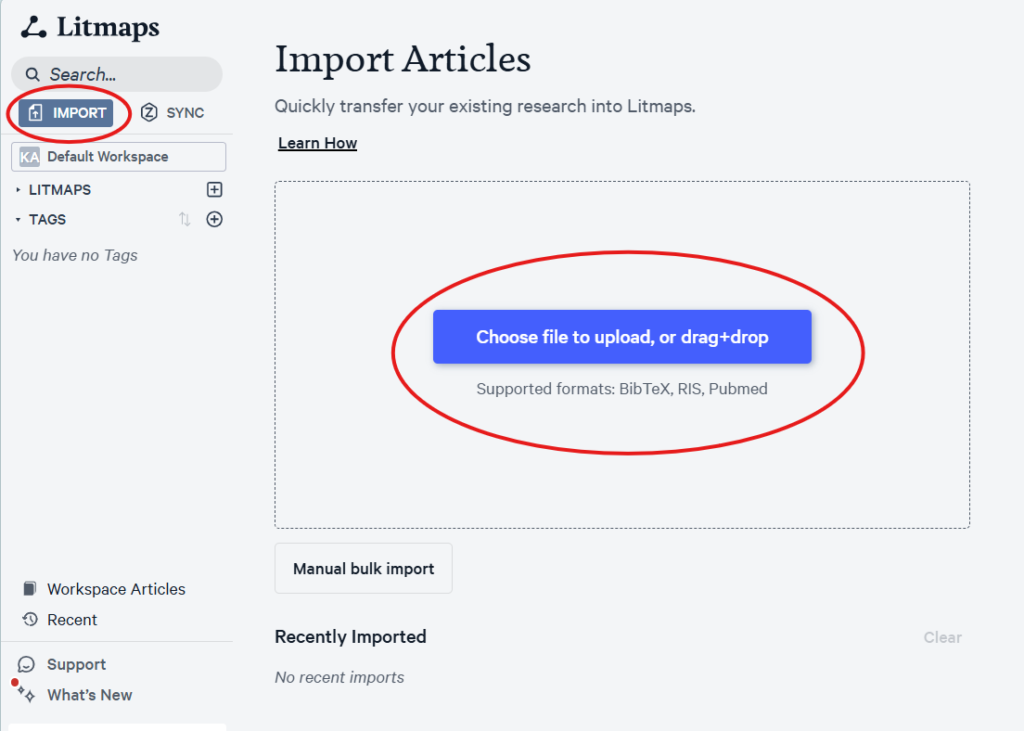This screenshot has width=1024, height=731.
Task: Open the Support chat bubble icon
Action: point(26,664)
